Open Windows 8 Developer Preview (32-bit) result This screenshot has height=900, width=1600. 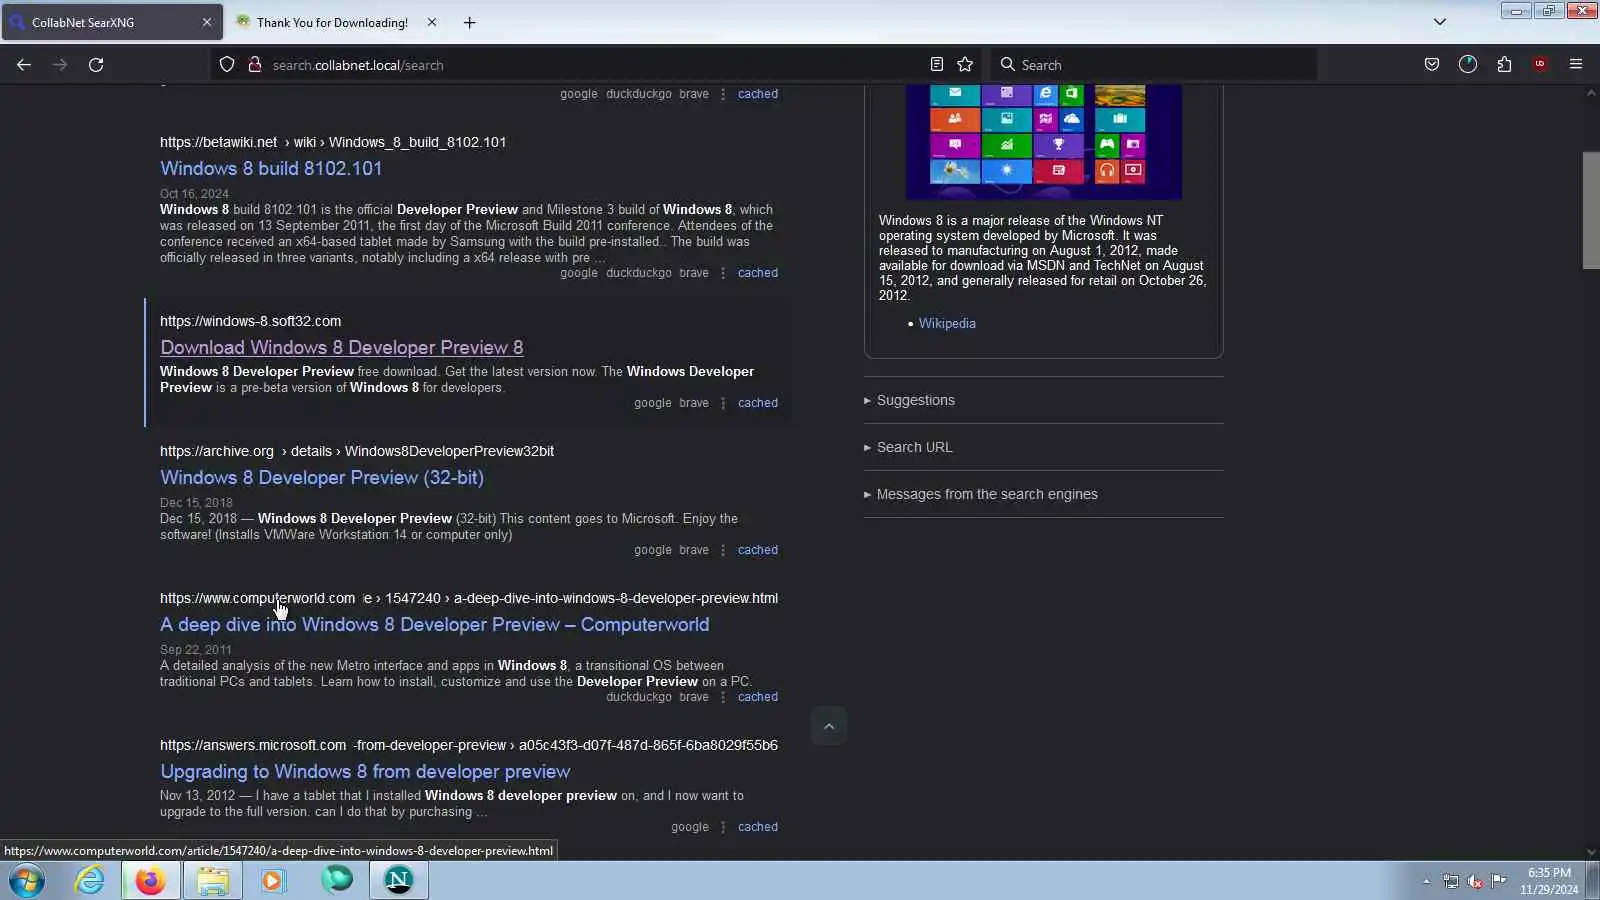tap(322, 478)
